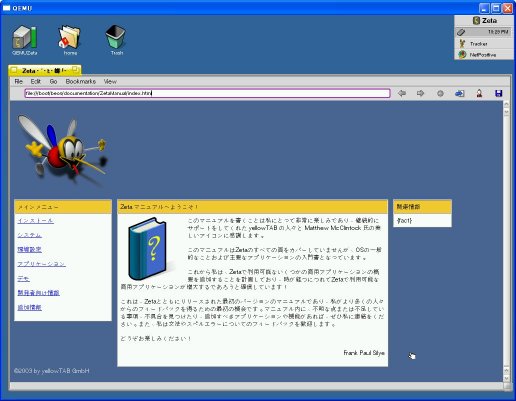This screenshot has width=516, height=401.
Task: Click the Stop loading button
Action: tap(440, 94)
